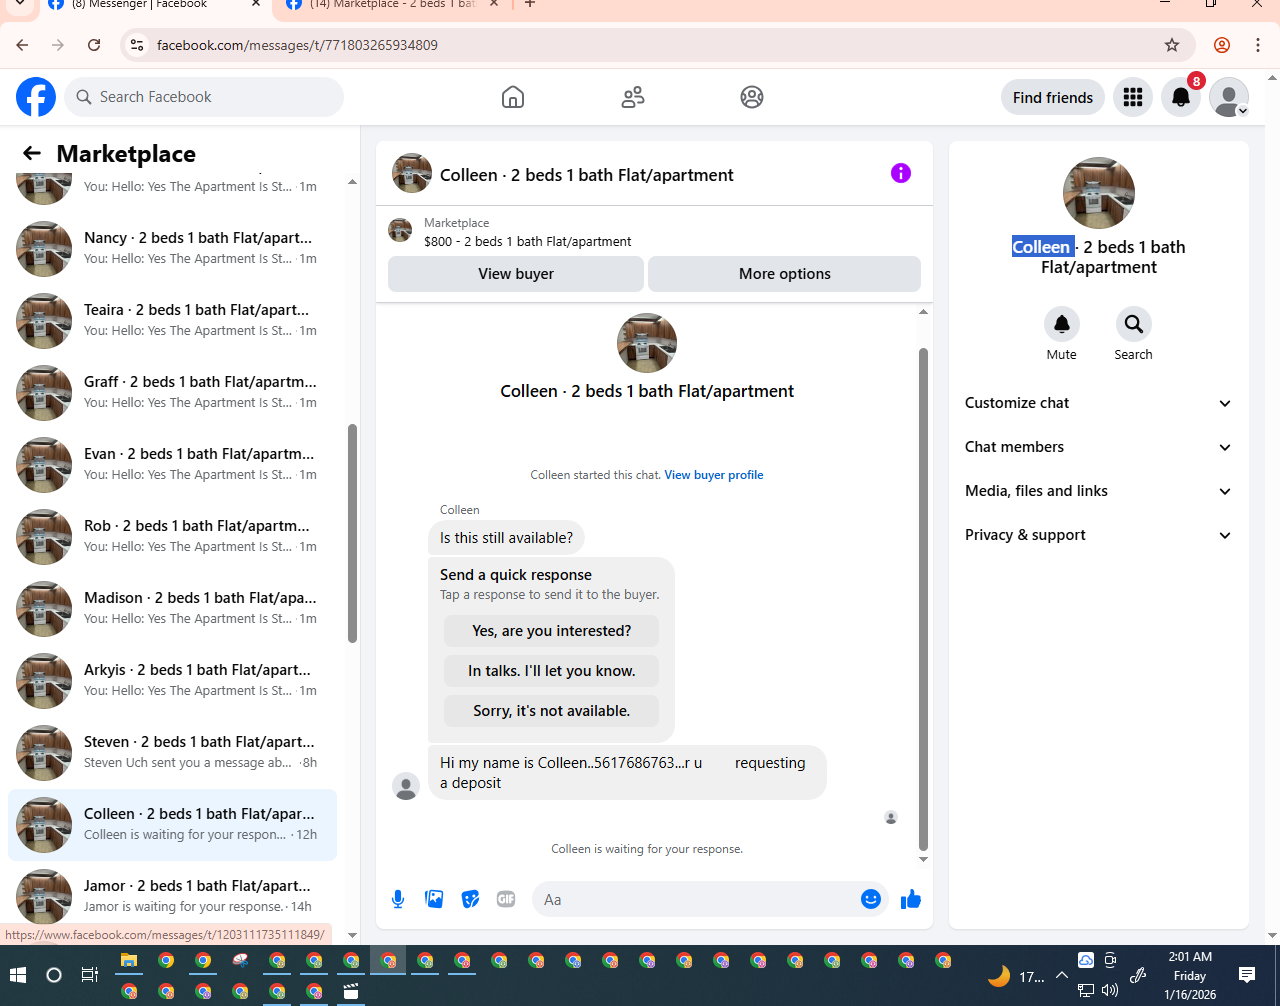Open the Friends icon in top navigation
Image resolution: width=1280 pixels, height=1006 pixels.
[633, 97]
